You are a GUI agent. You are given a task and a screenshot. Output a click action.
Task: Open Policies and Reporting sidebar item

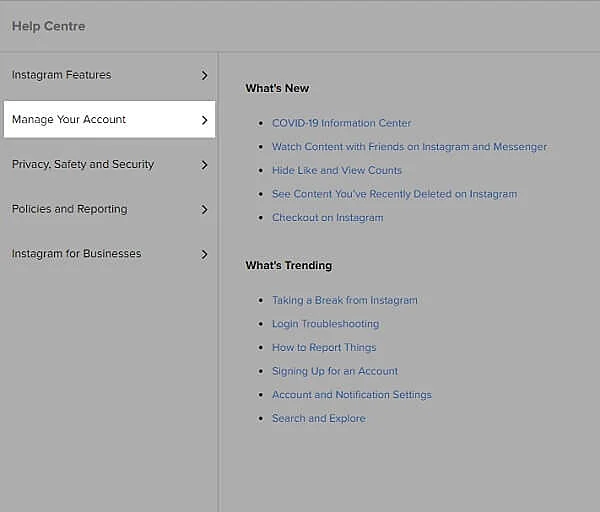pos(69,210)
